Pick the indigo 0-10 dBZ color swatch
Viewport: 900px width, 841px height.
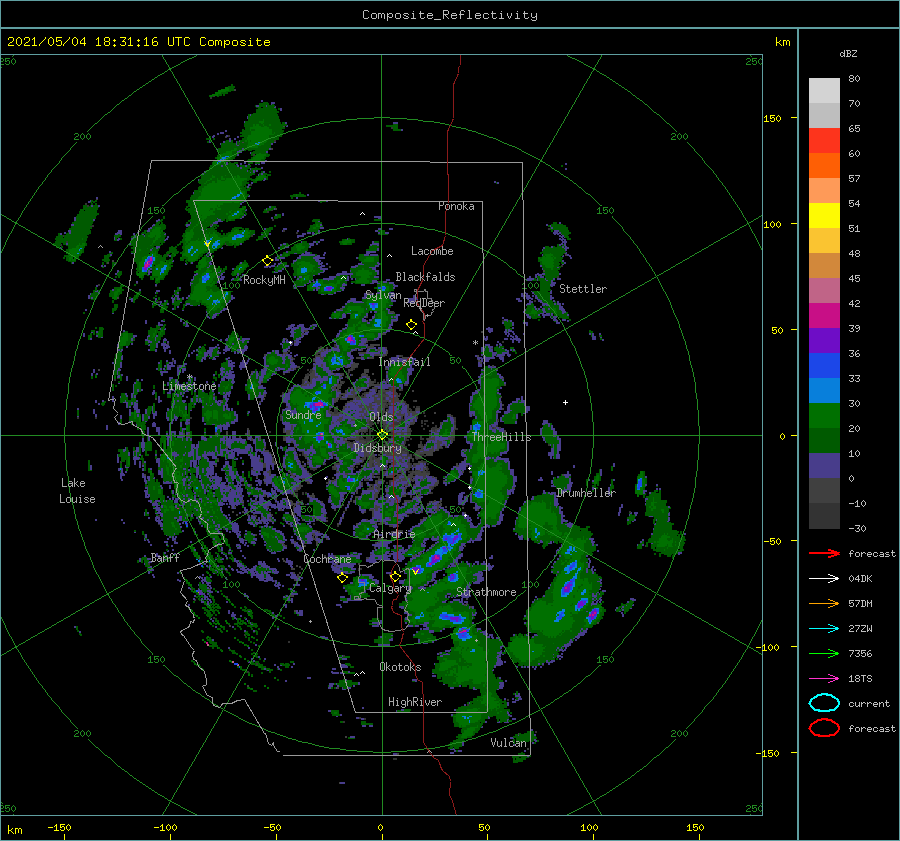(x=824, y=466)
